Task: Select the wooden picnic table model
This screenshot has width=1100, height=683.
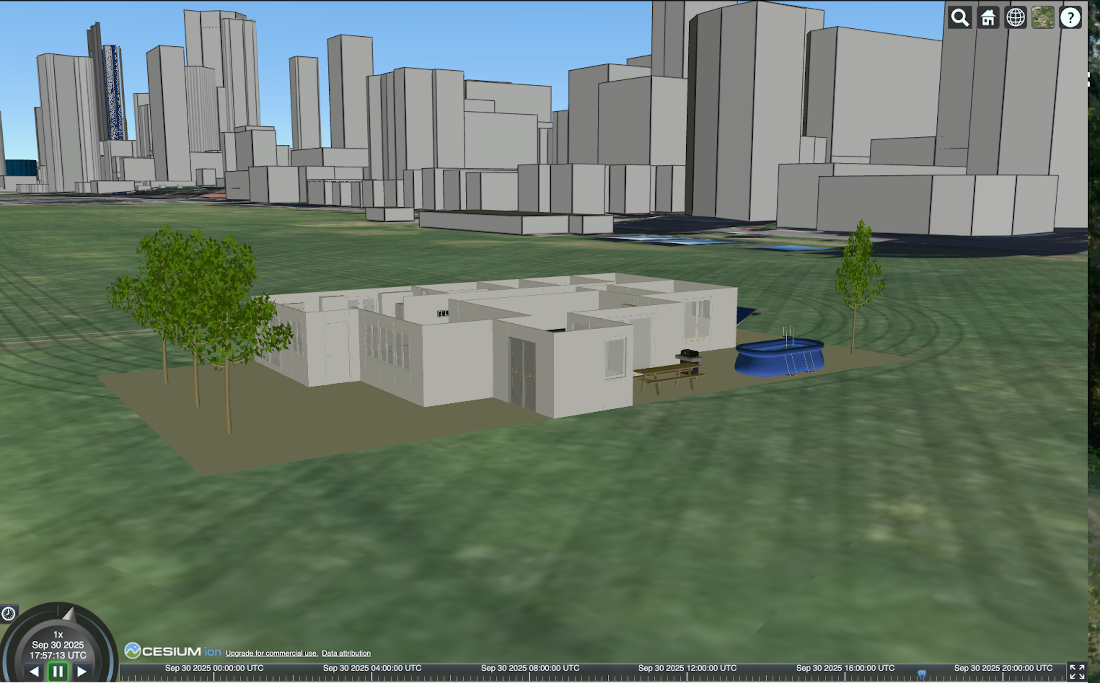Action: tap(667, 379)
